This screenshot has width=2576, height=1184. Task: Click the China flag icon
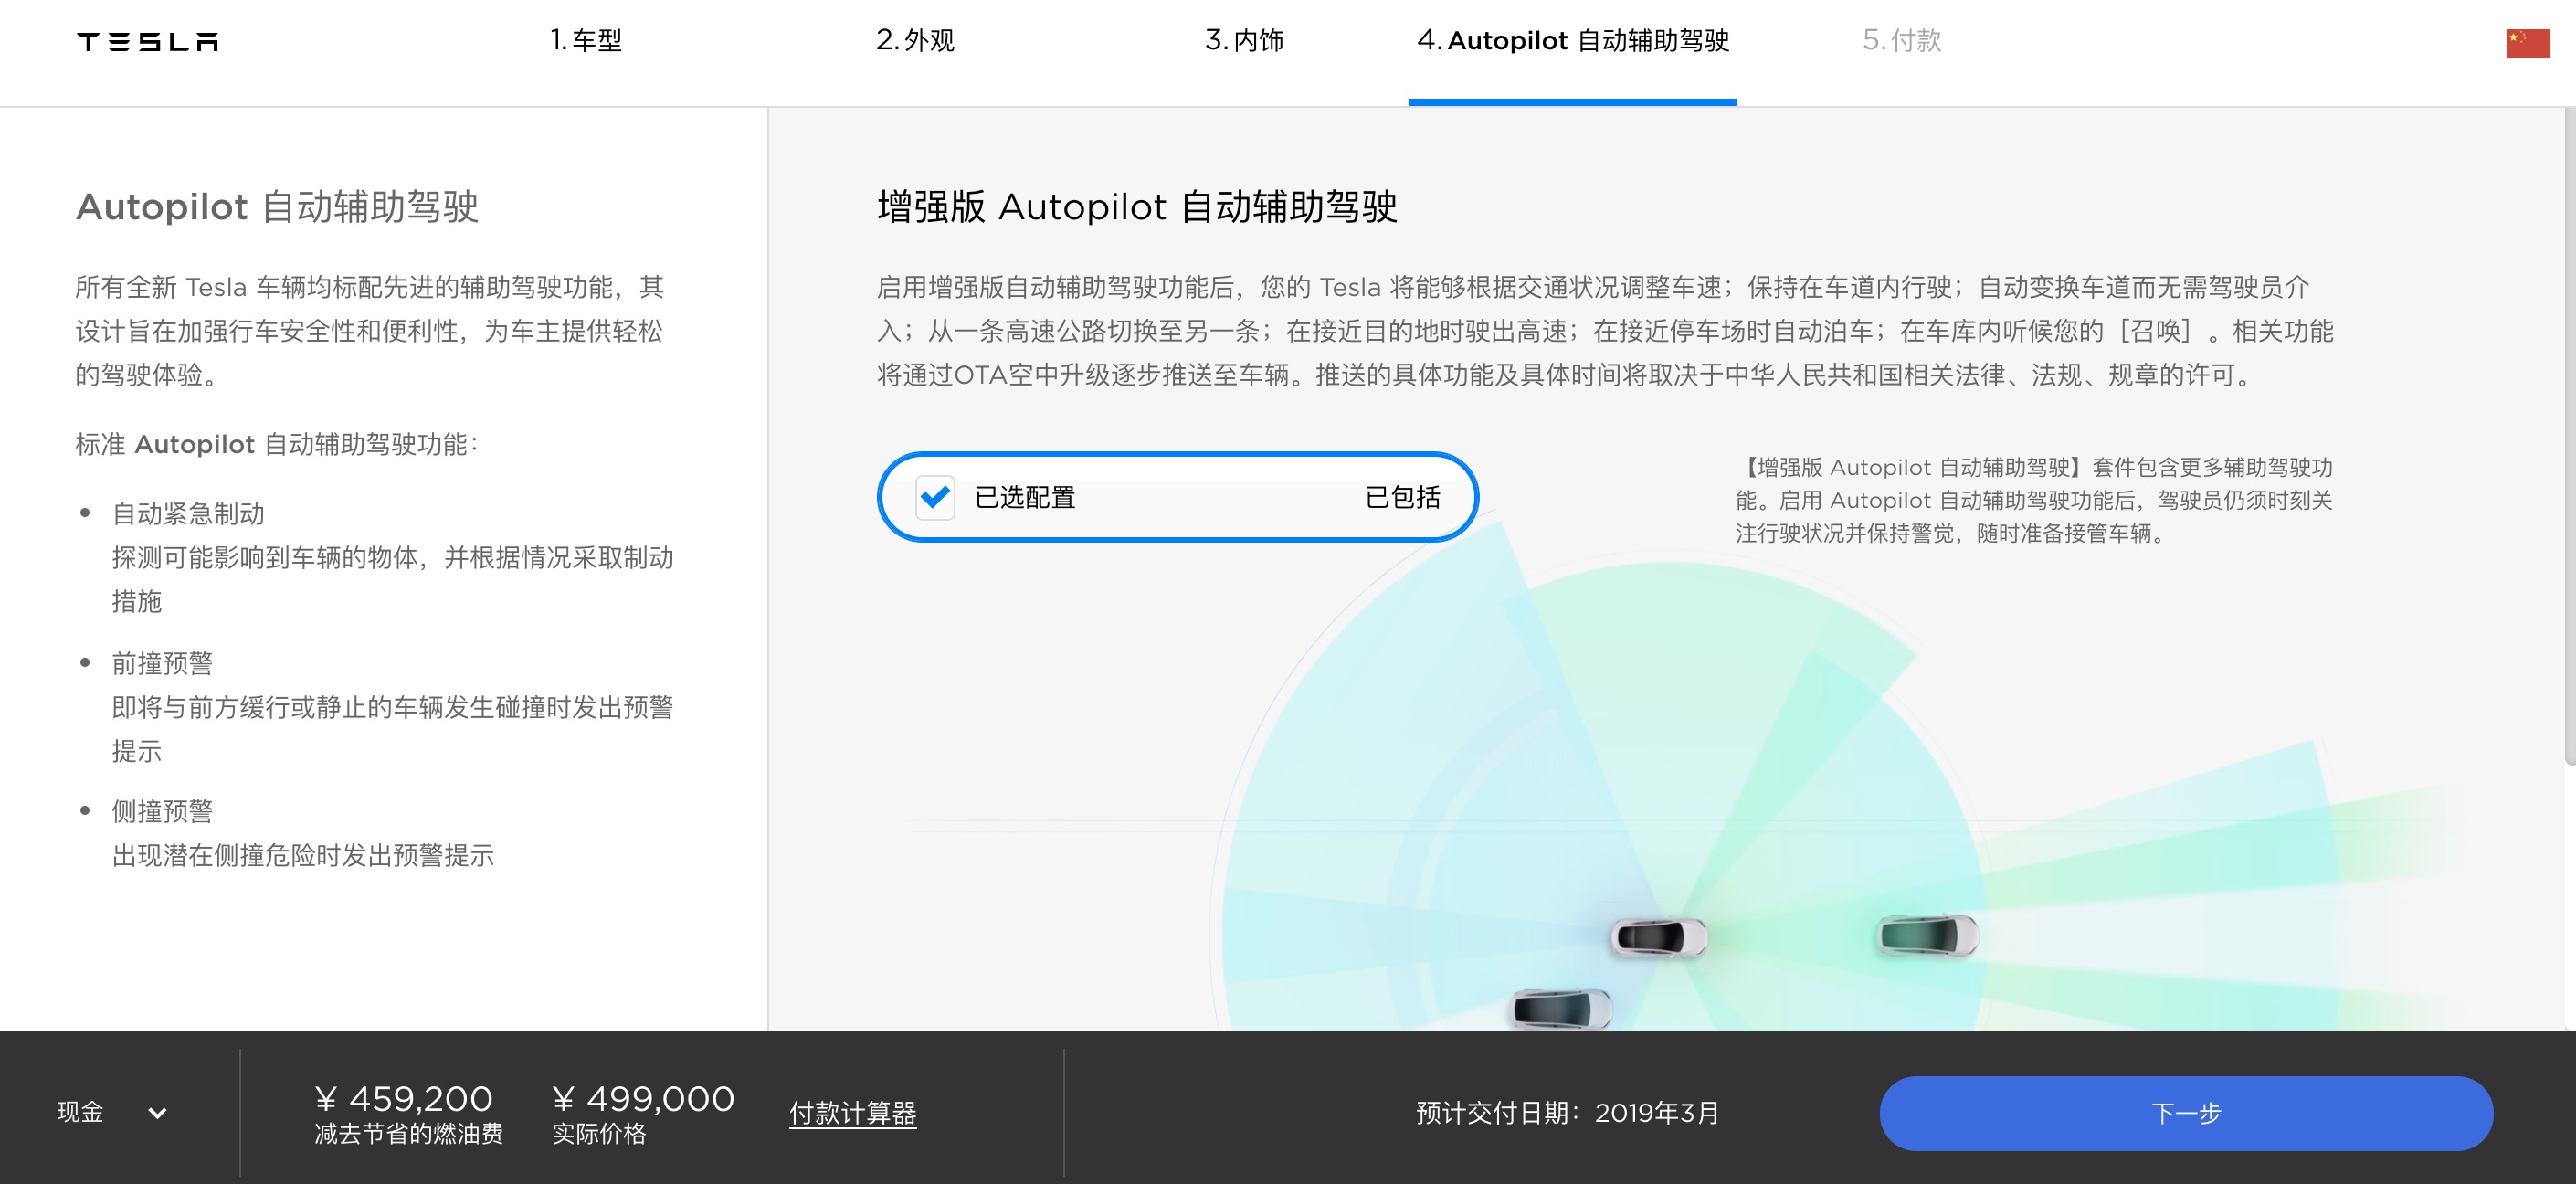point(2527,44)
